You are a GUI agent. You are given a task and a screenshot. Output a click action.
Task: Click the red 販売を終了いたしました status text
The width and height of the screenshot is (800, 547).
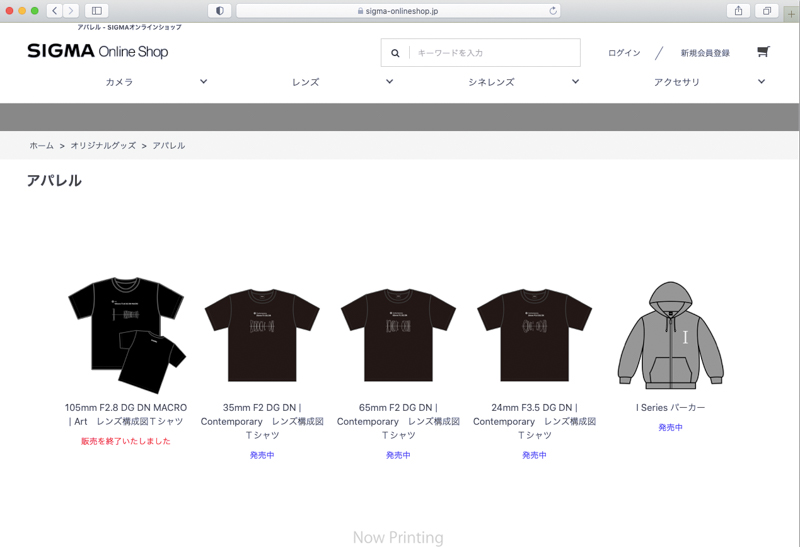click(x=126, y=441)
